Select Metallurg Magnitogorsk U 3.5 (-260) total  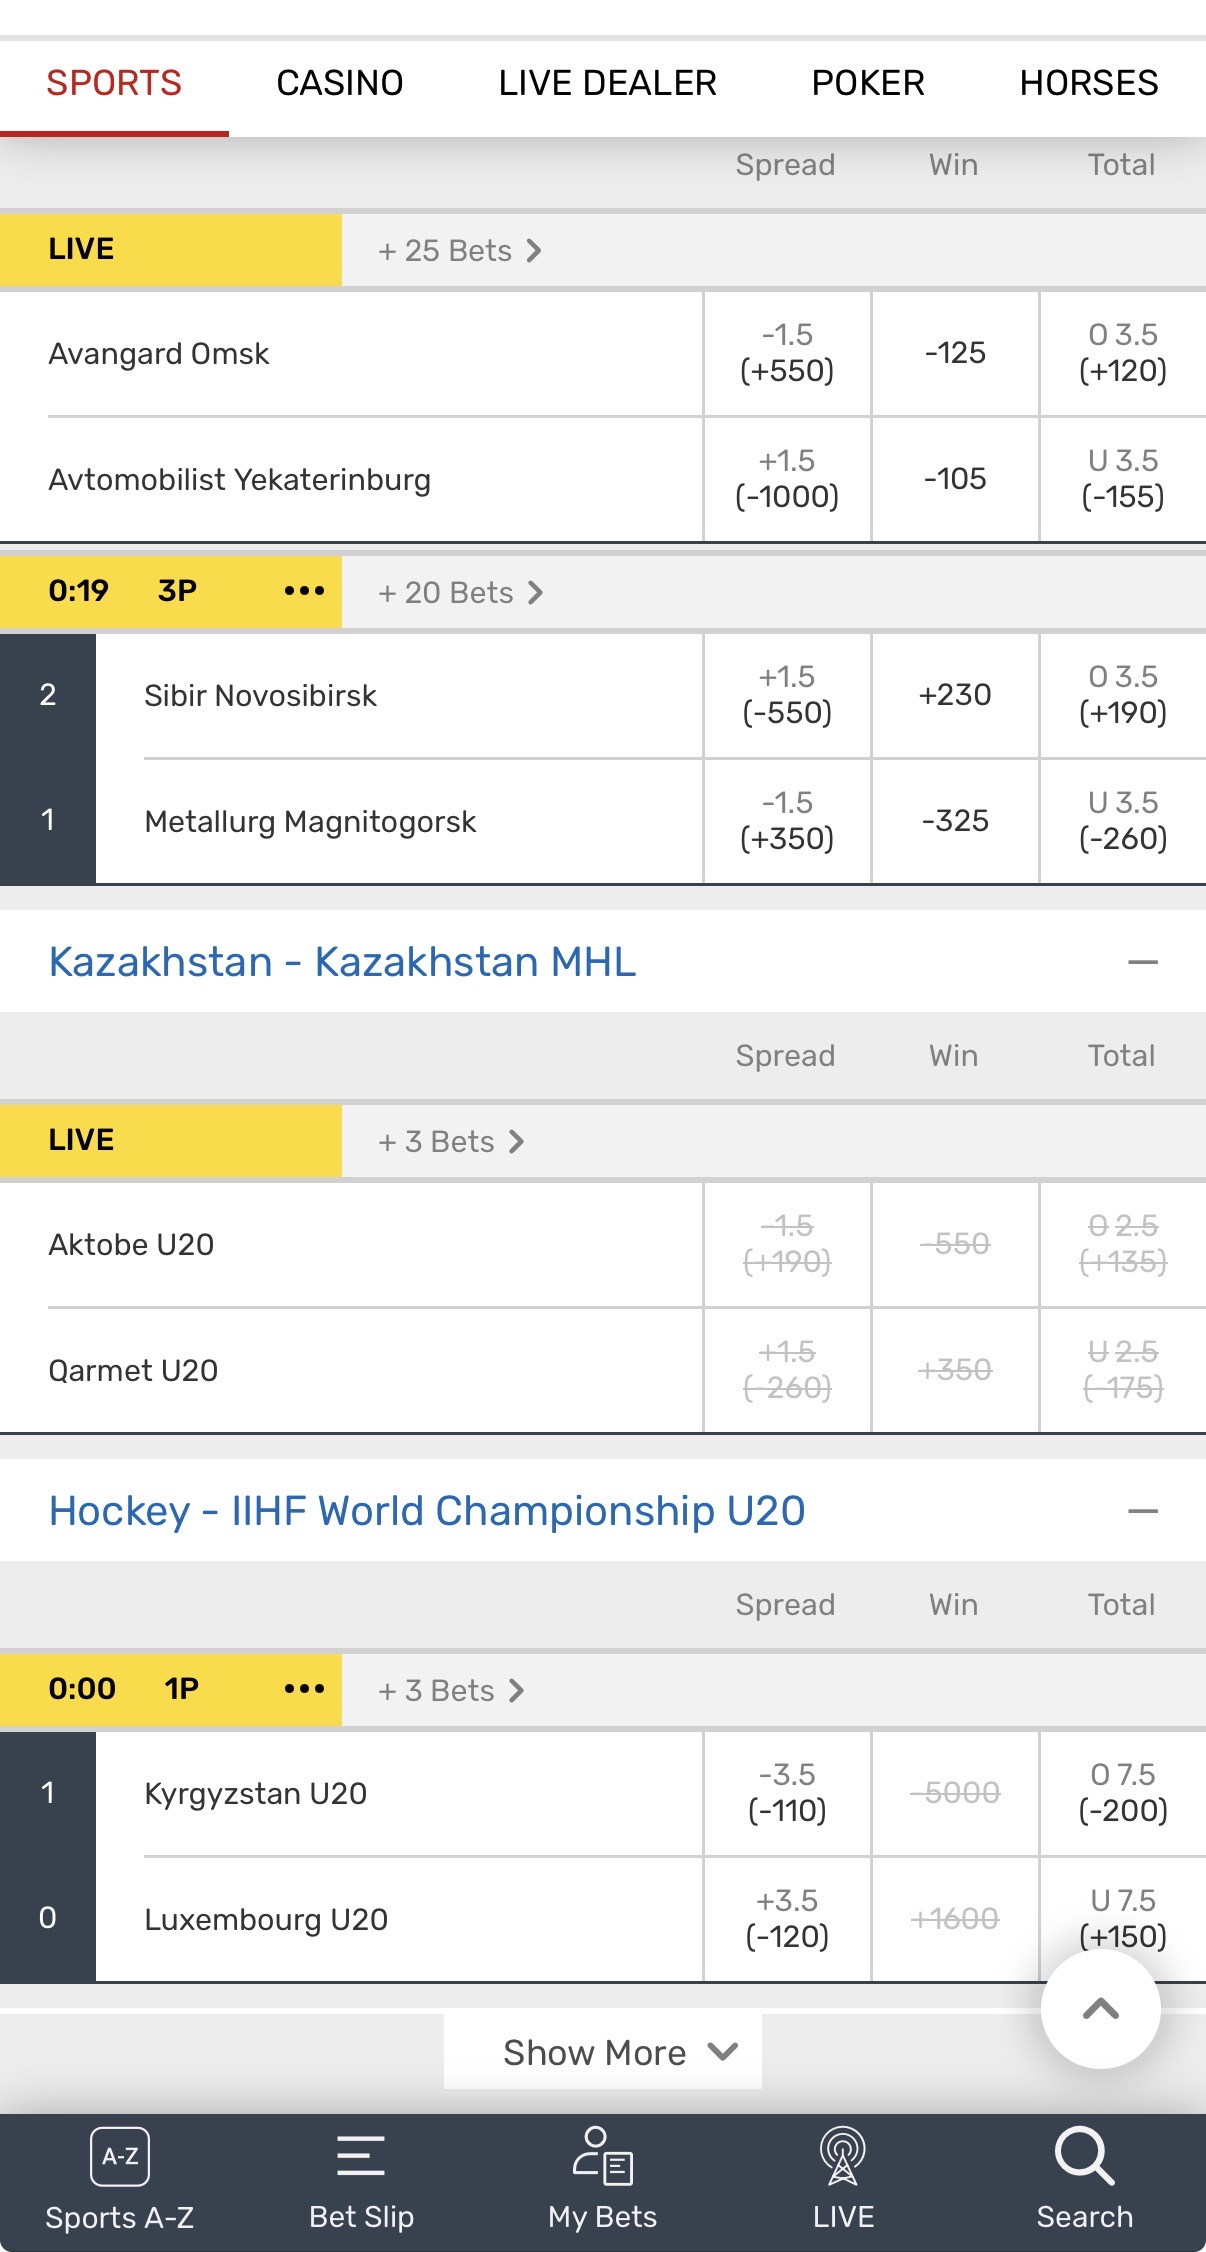point(1123,821)
